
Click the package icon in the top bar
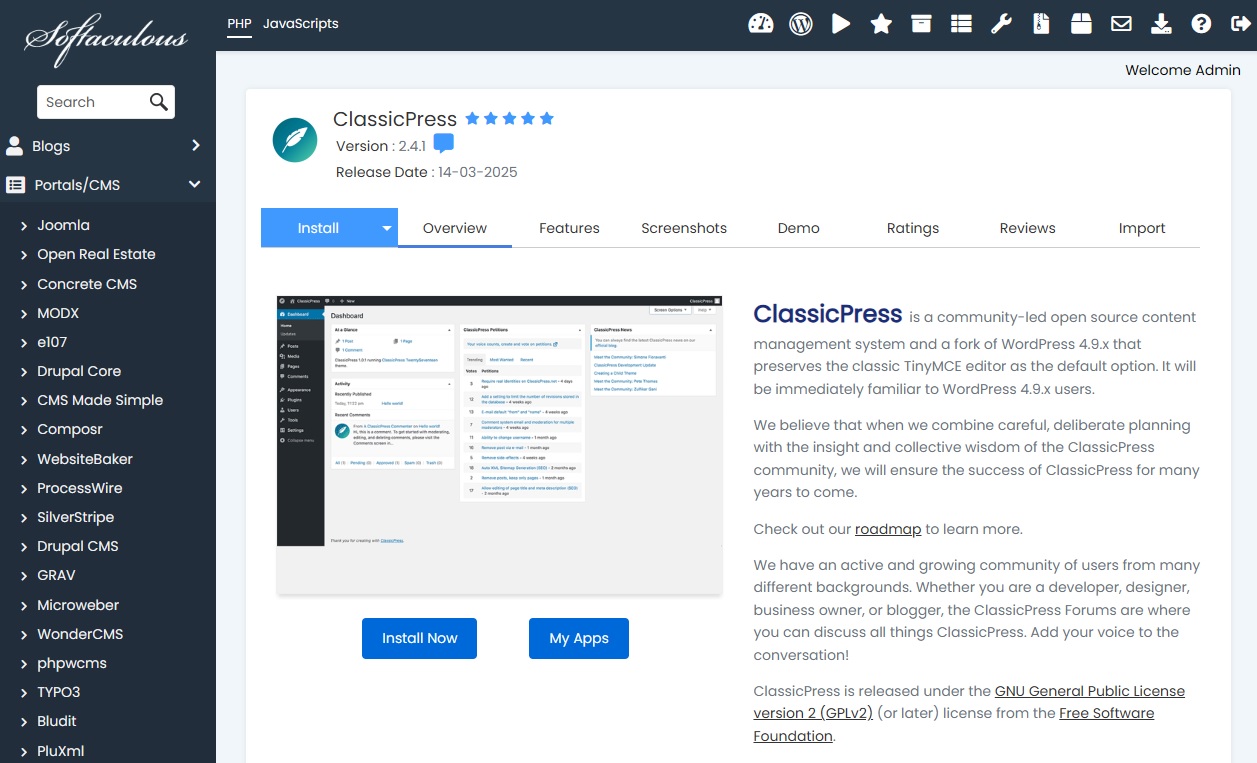point(1081,23)
